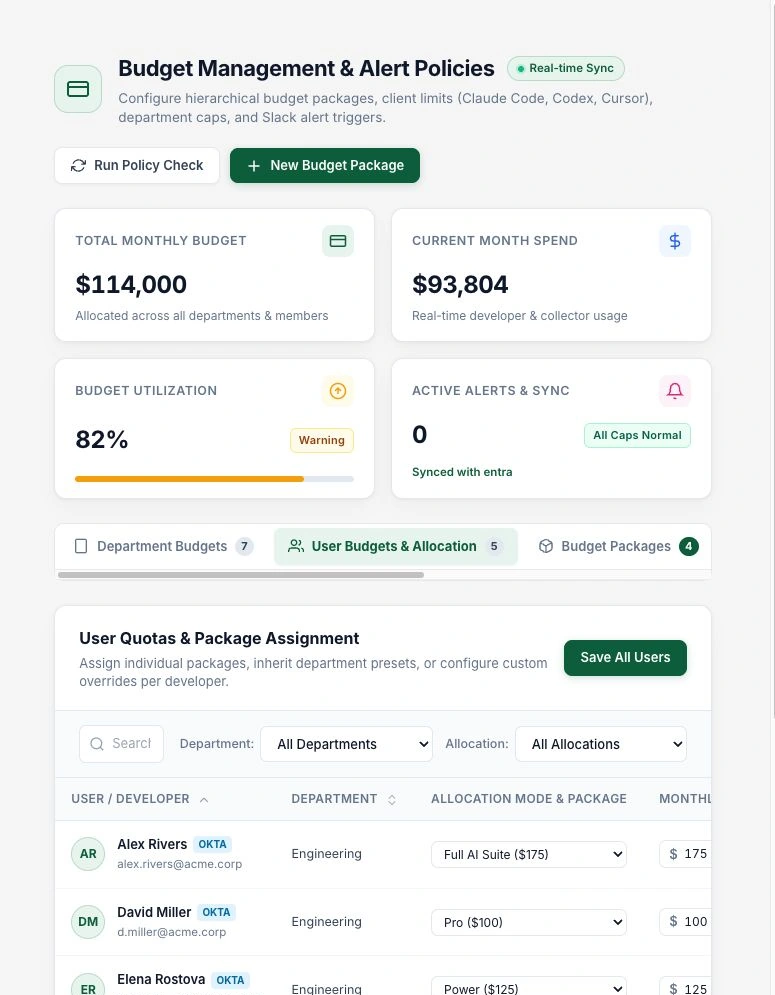Click the magnifier icon in search box
Image resolution: width=775 pixels, height=995 pixels.
click(x=97, y=744)
